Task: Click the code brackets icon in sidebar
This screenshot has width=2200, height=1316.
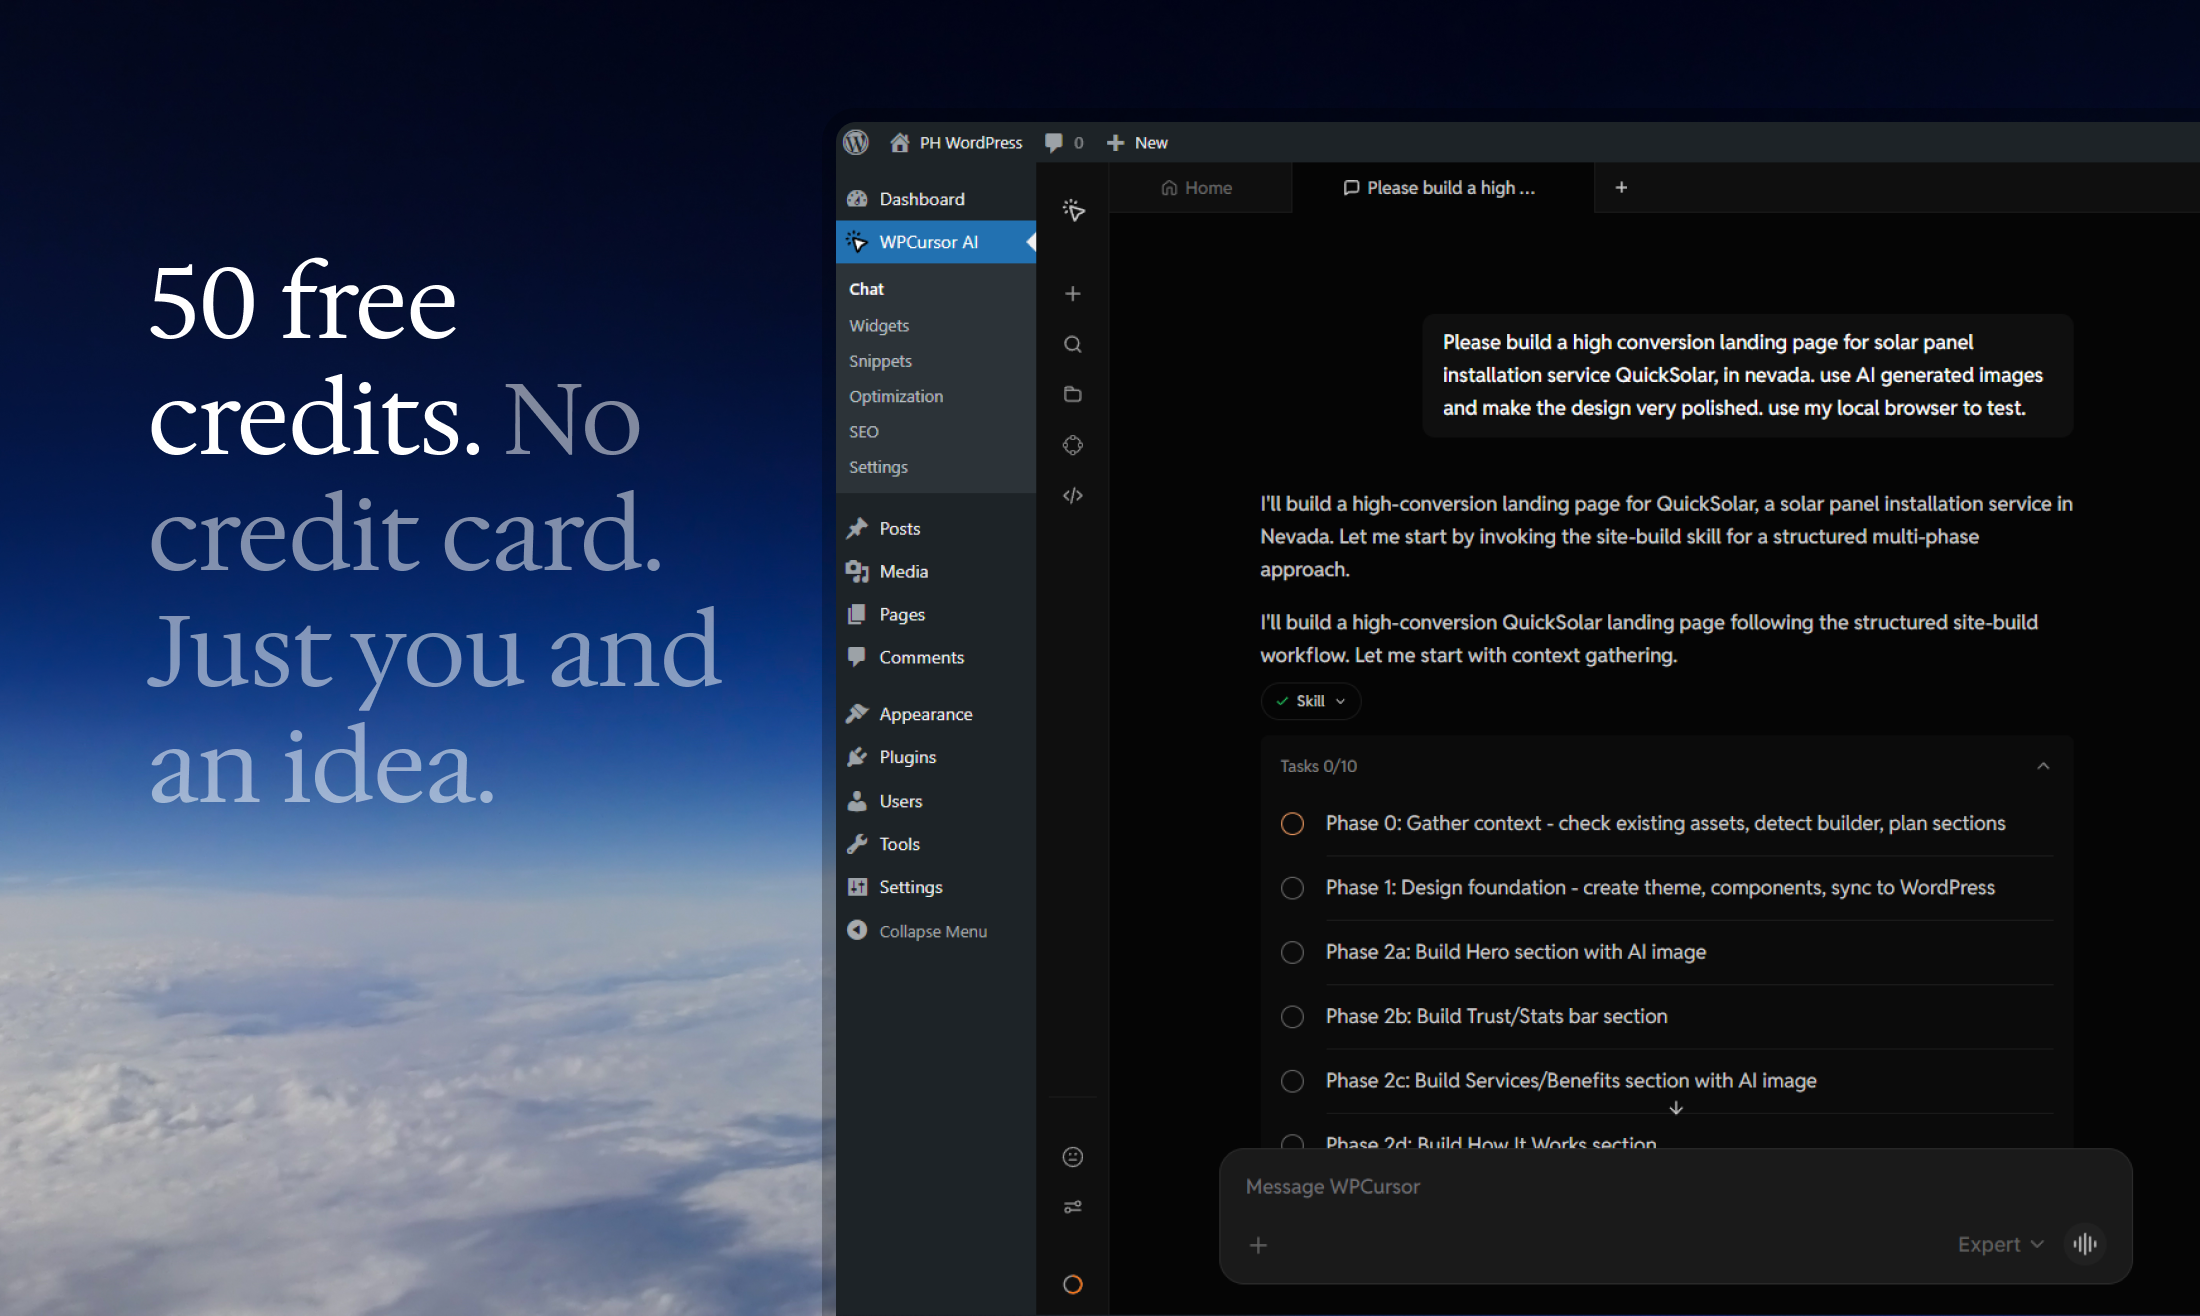Action: 1073,496
